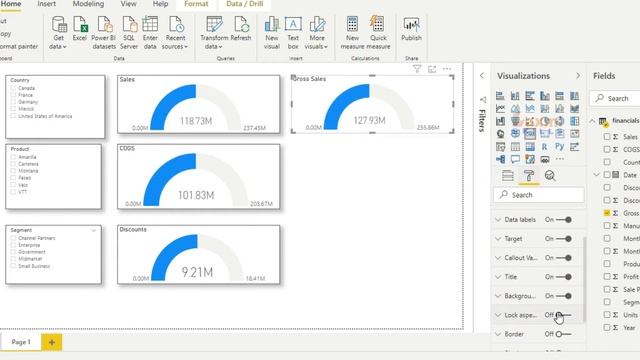Publish the report
This screenshot has height=360, width=640.
point(411,29)
